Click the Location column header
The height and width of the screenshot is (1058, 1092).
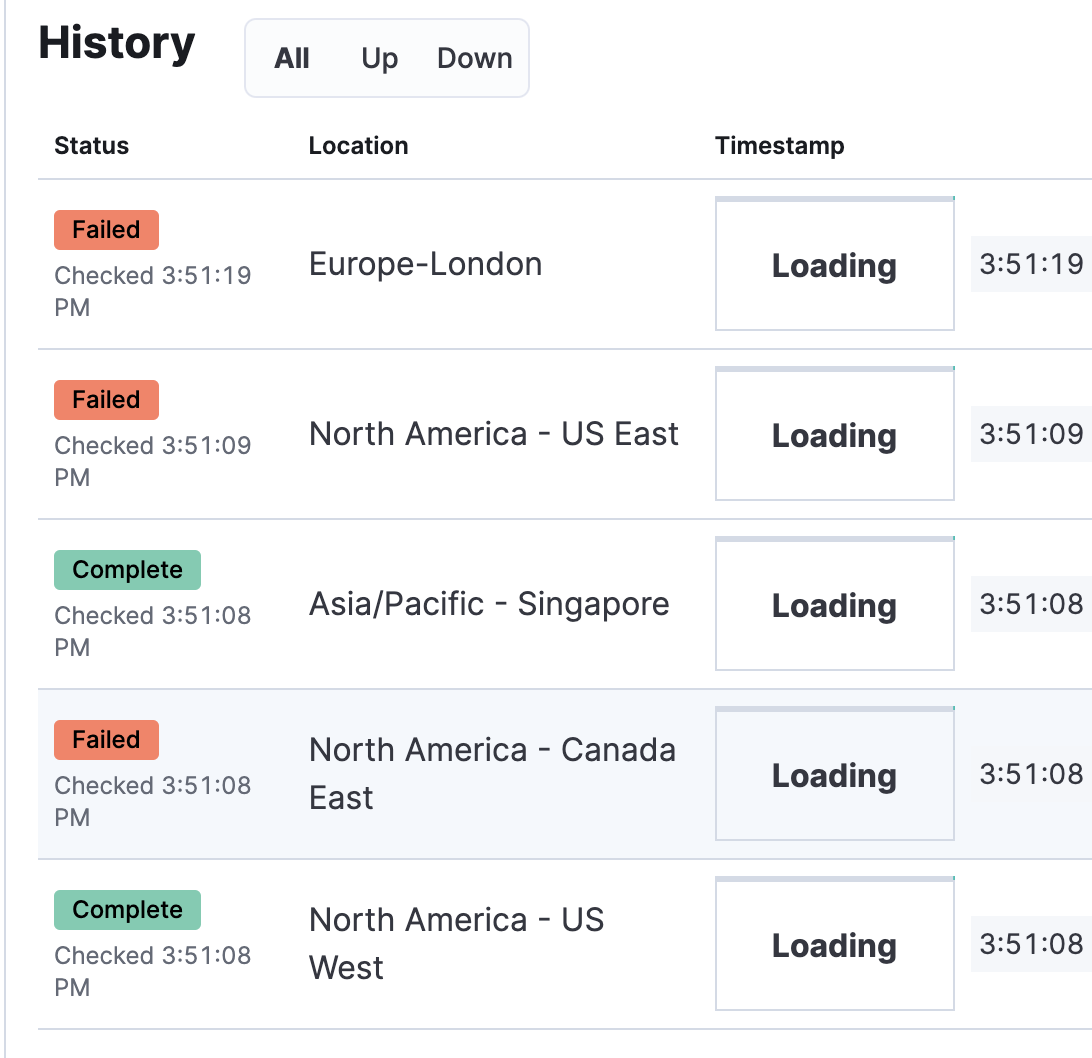[358, 146]
